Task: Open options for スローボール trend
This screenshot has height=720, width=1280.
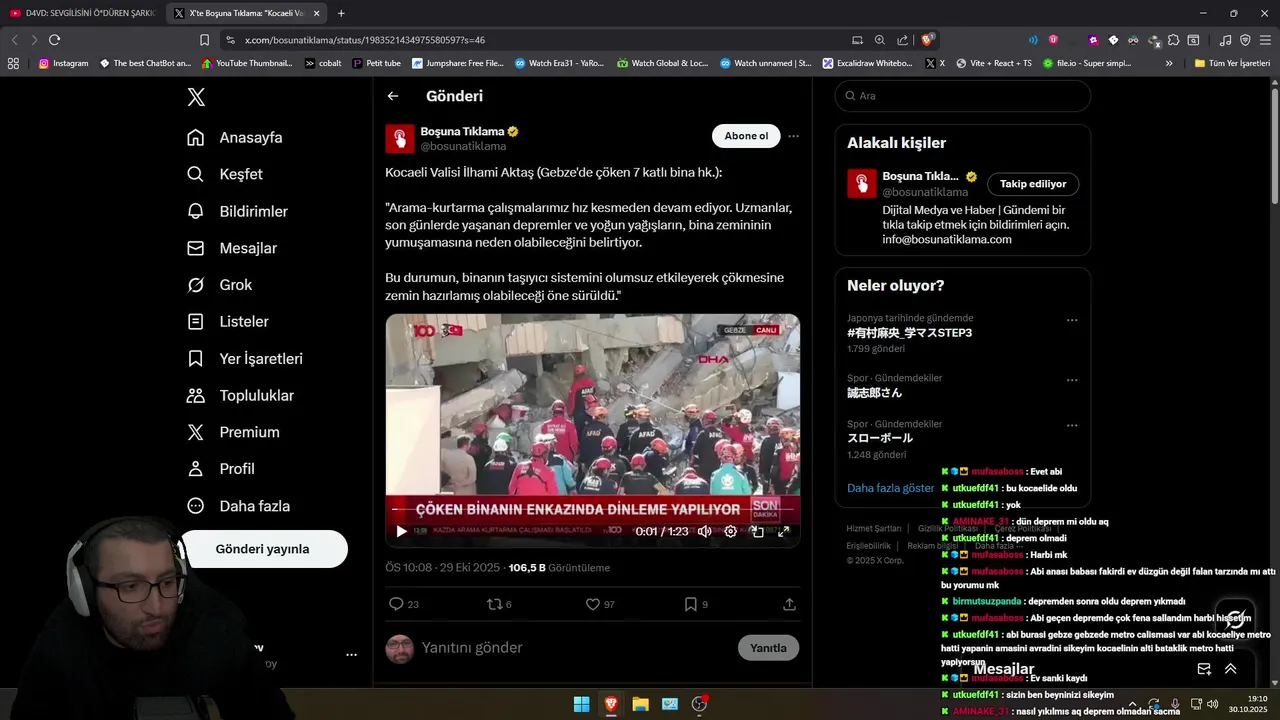Action: (1072, 425)
